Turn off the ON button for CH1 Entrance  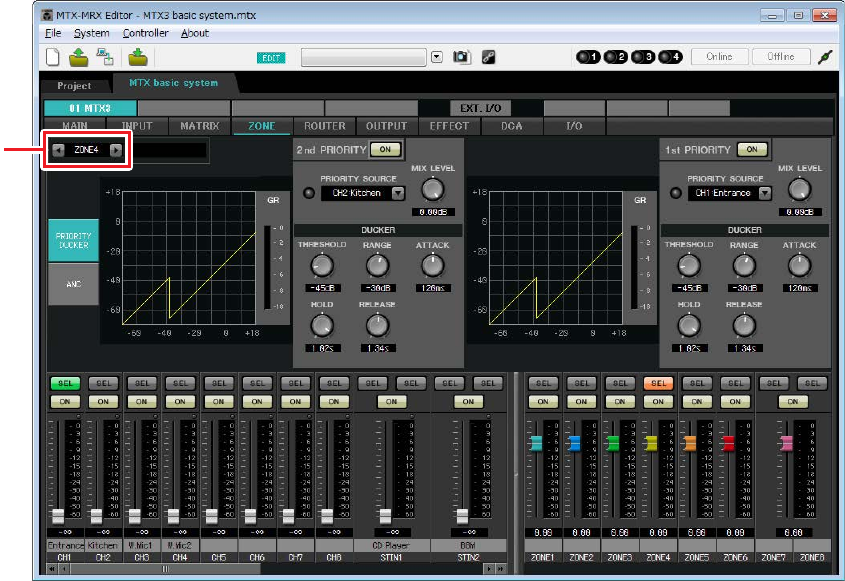63,401
